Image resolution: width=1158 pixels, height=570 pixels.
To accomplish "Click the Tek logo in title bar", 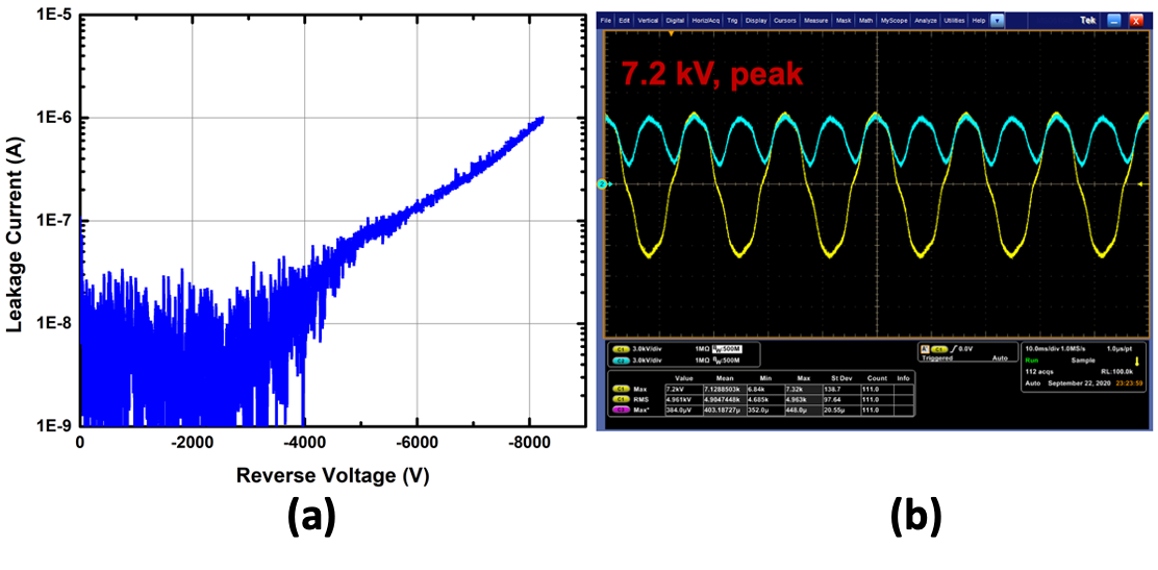I will pyautogui.click(x=1090, y=20).
